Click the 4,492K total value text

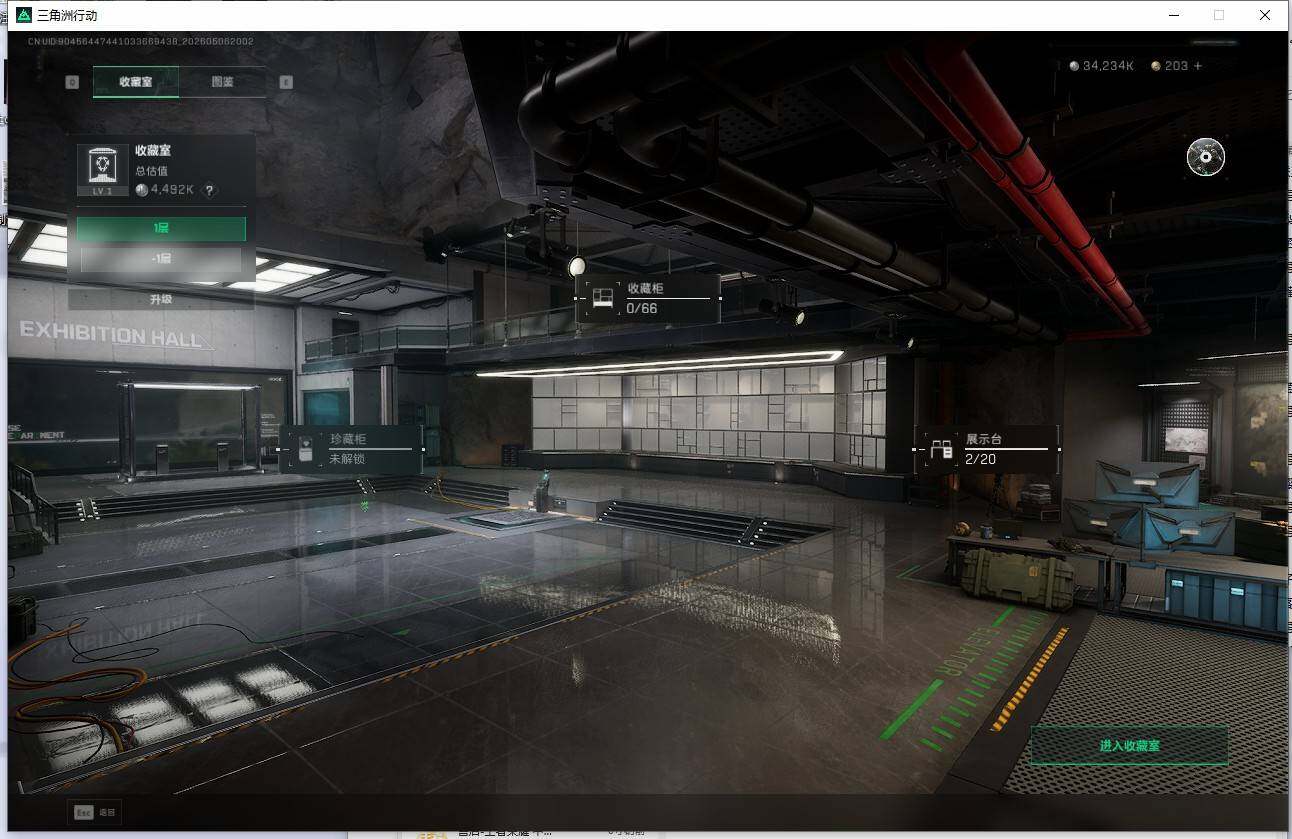[x=174, y=190]
